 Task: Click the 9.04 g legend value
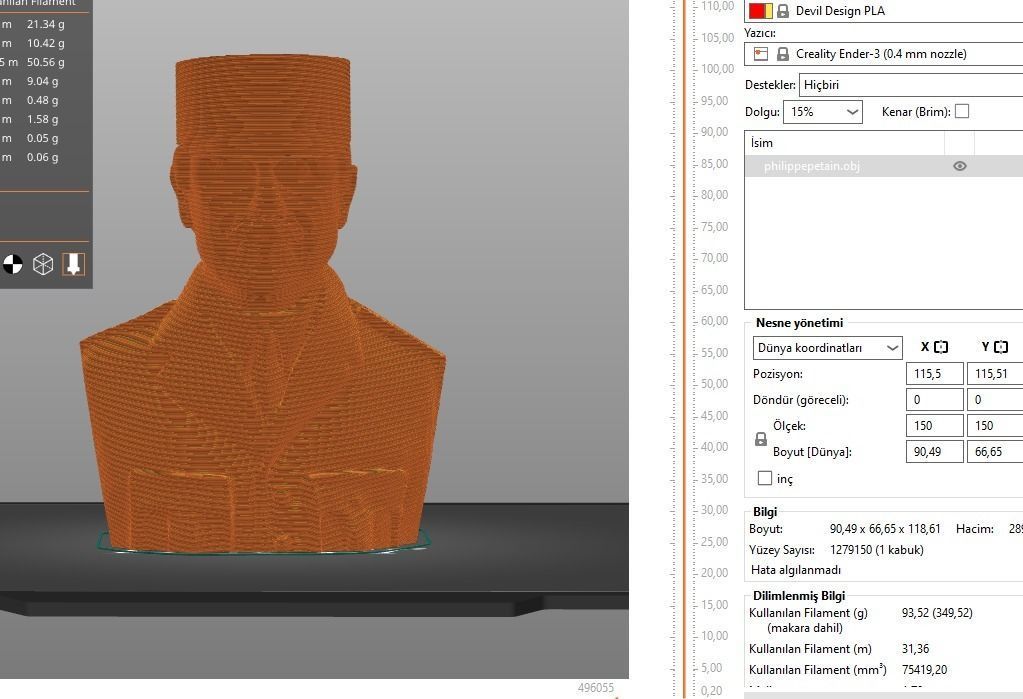tap(42, 81)
